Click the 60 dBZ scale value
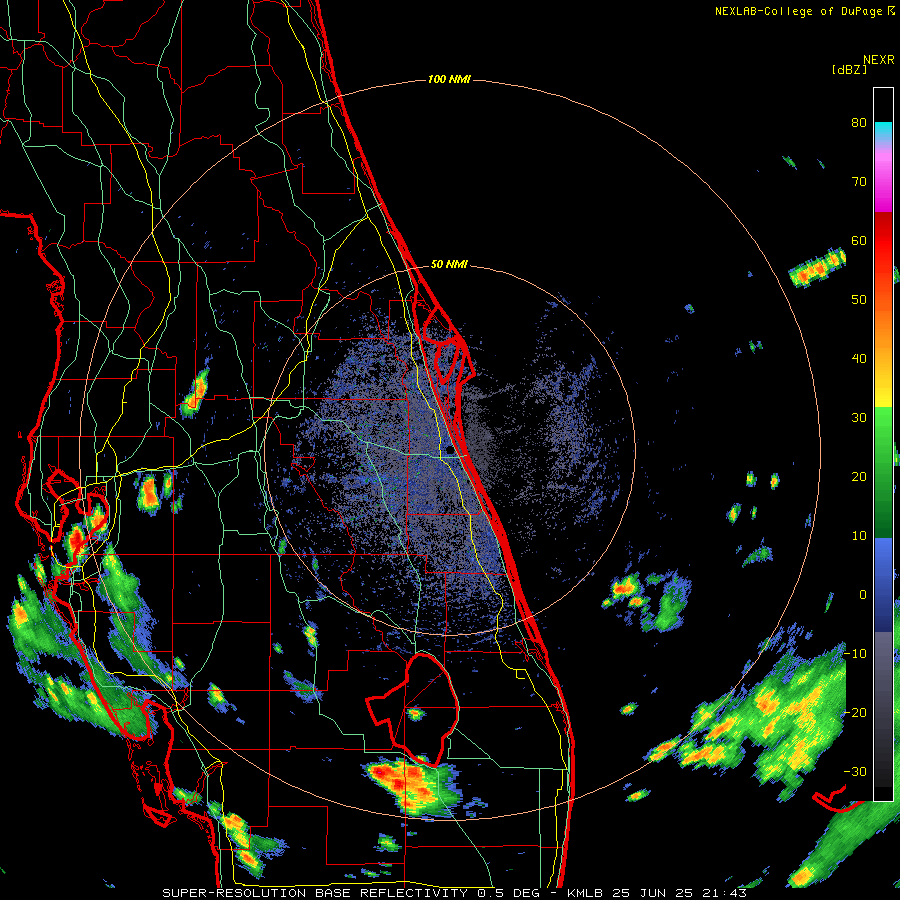Image resolution: width=900 pixels, height=900 pixels. [859, 240]
